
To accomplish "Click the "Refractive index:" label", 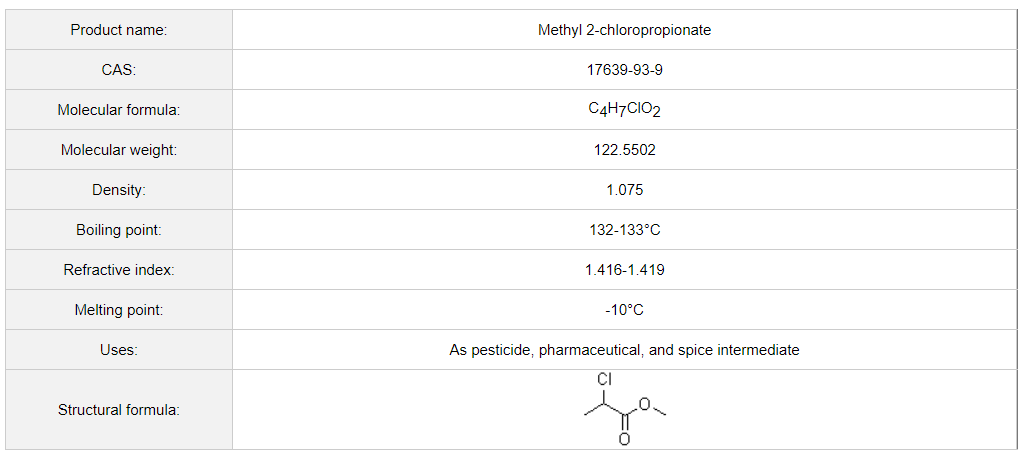I will click(119, 270).
